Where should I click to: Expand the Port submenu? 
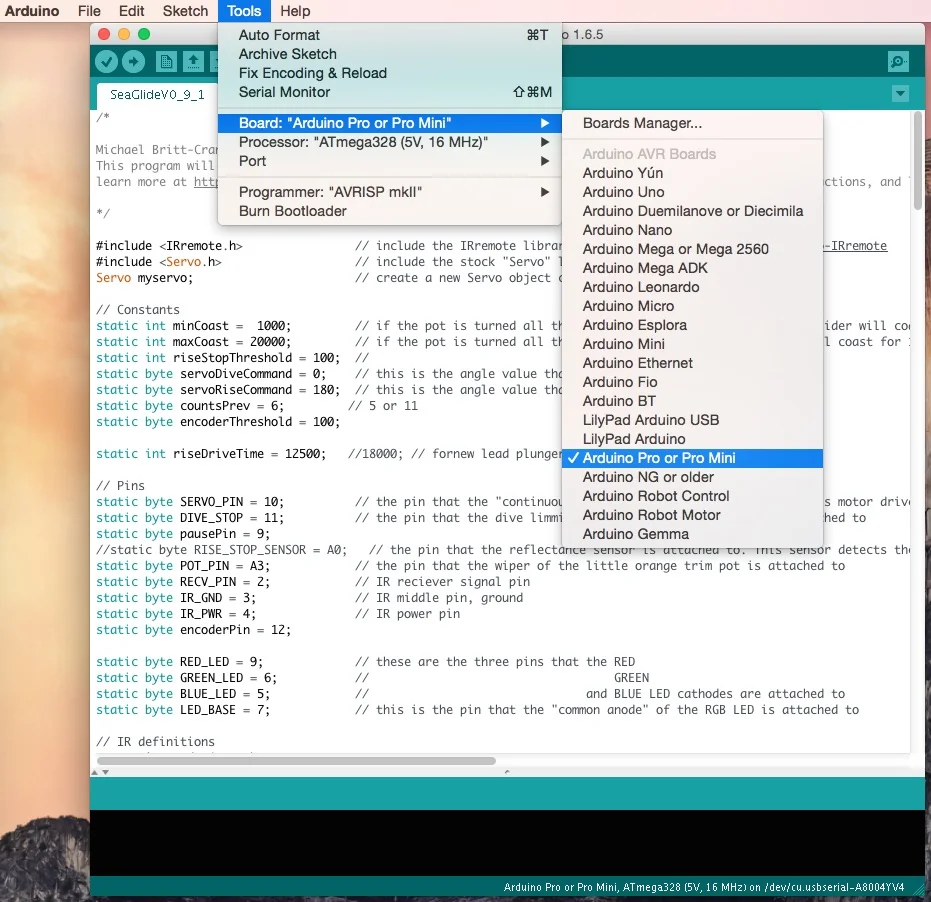pos(390,161)
